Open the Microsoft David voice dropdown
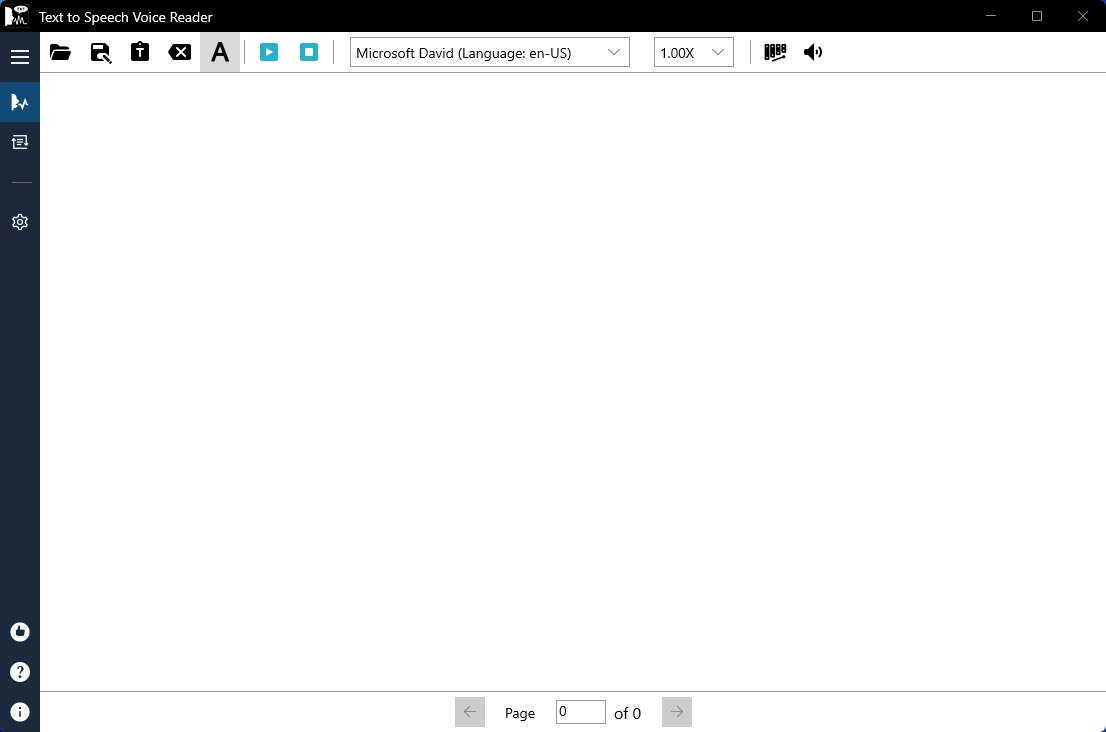 (490, 52)
